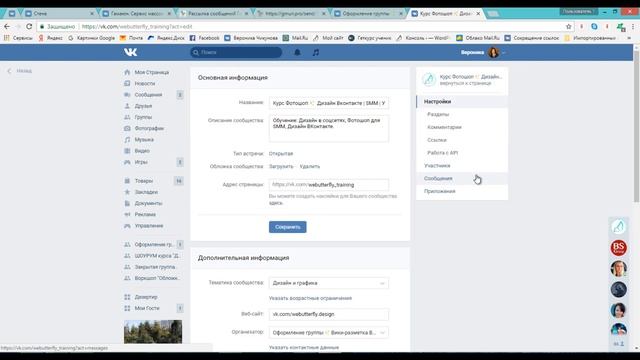Open Дезертир app in the sidebar
This screenshot has width=640, height=360.
click(146, 297)
